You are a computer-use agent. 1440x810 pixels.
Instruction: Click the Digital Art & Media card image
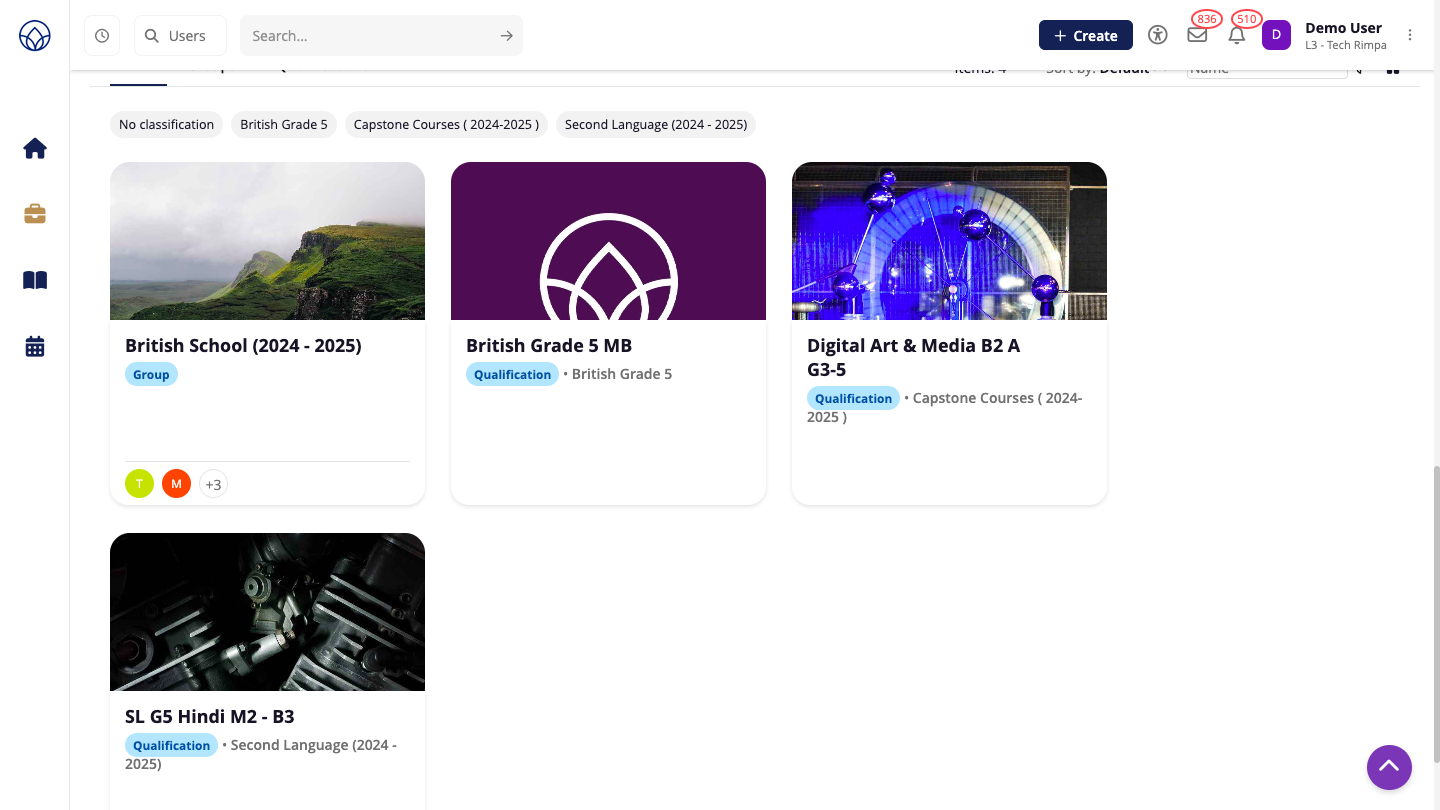949,241
